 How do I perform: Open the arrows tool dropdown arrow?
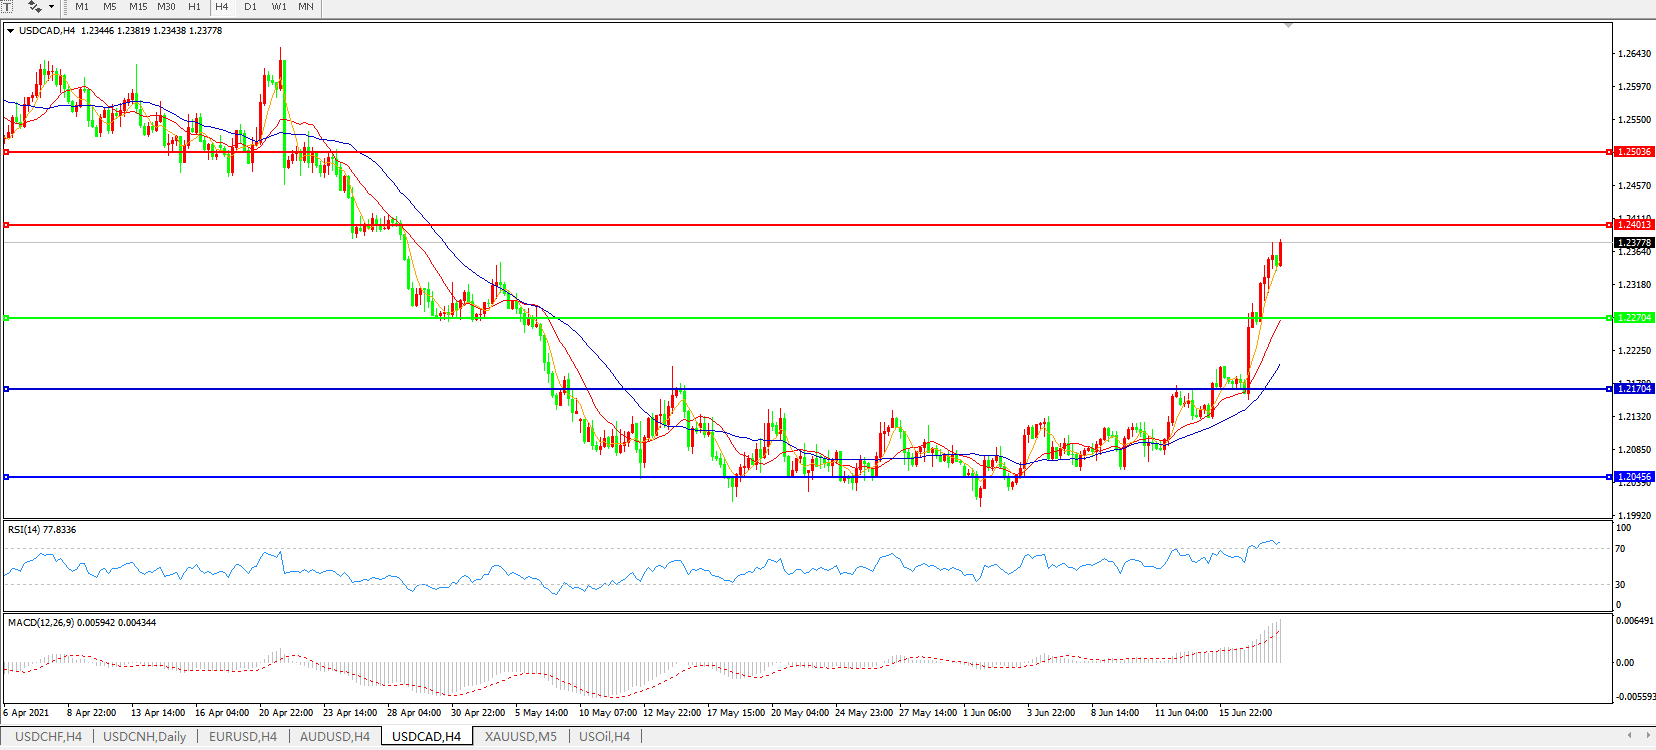[x=51, y=7]
